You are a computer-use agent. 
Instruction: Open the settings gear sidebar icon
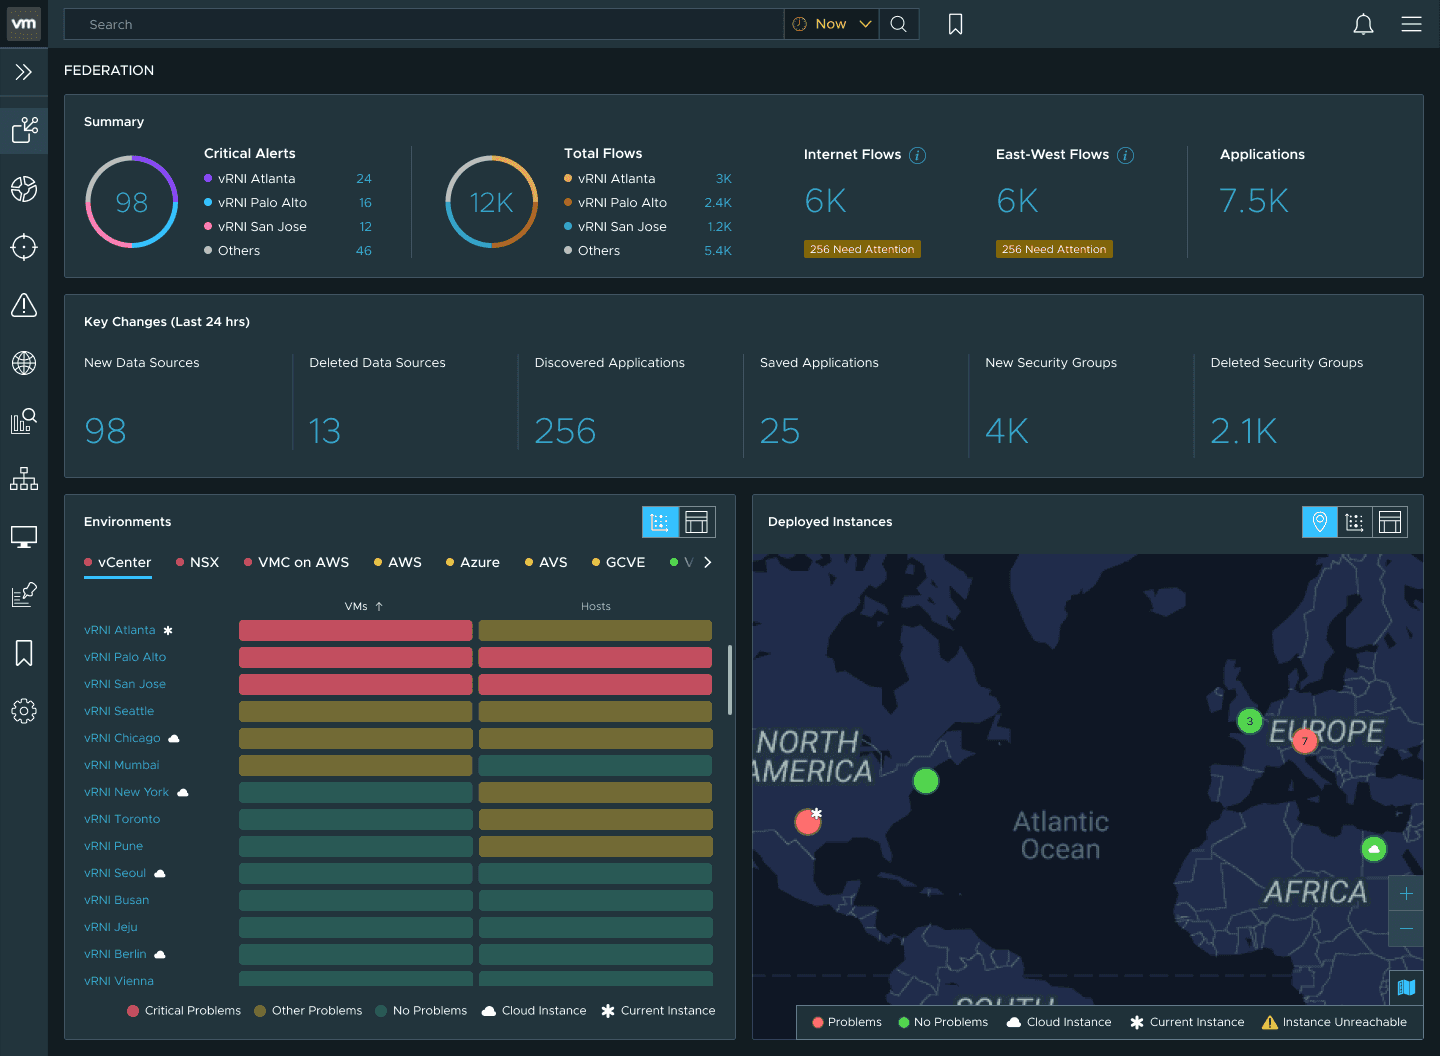pos(24,711)
